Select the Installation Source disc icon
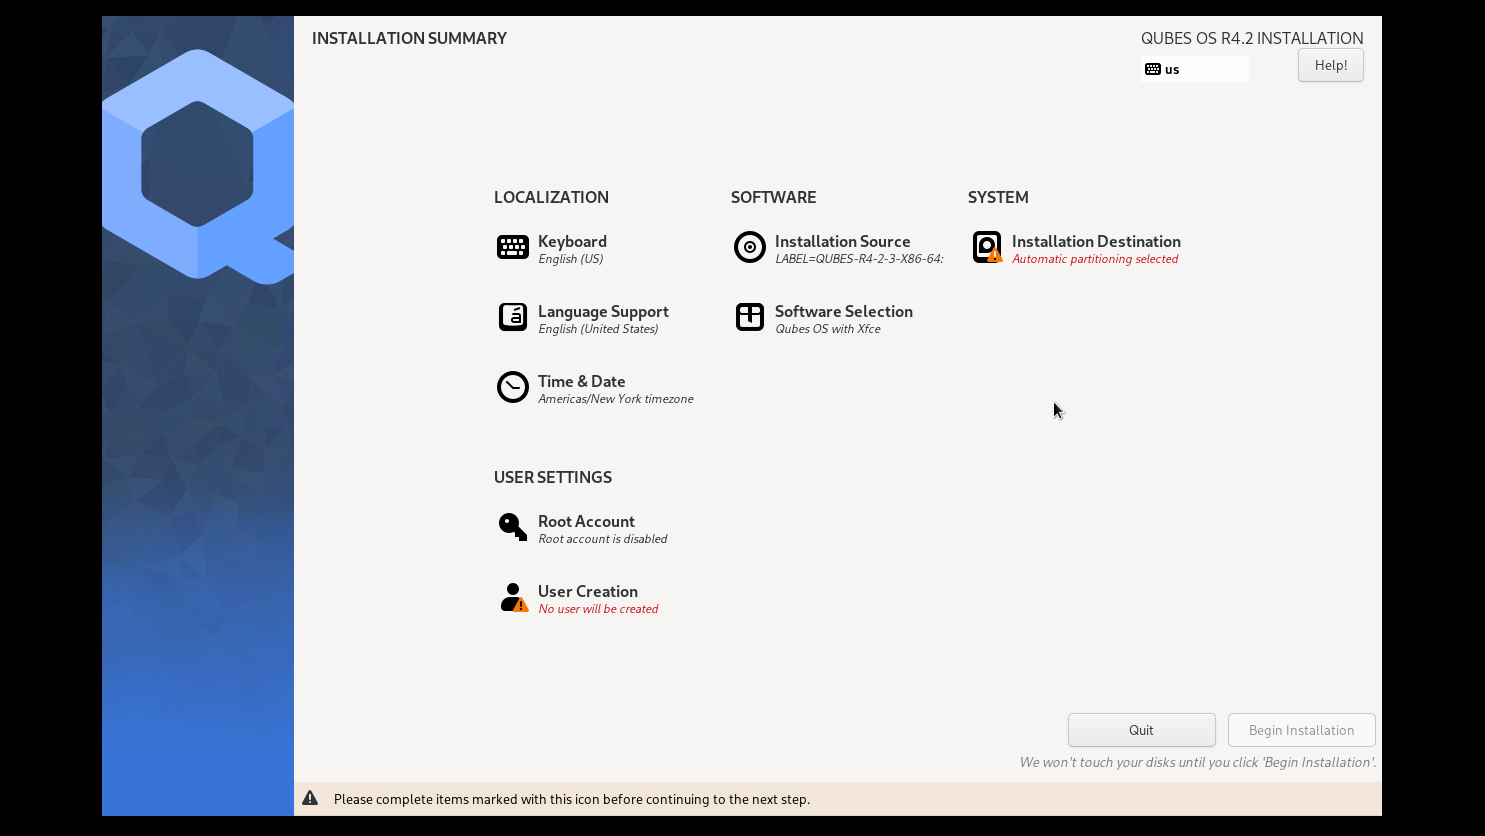 click(x=750, y=247)
